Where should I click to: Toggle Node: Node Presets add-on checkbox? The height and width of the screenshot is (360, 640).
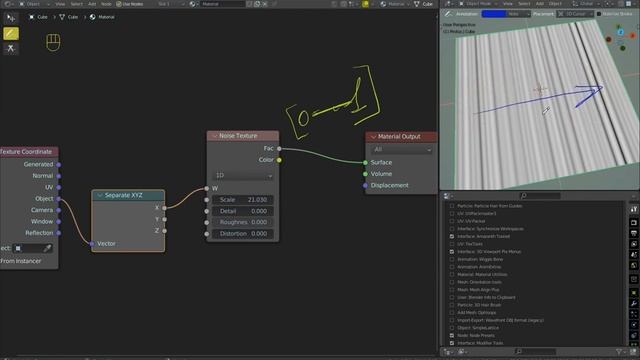pos(451,336)
